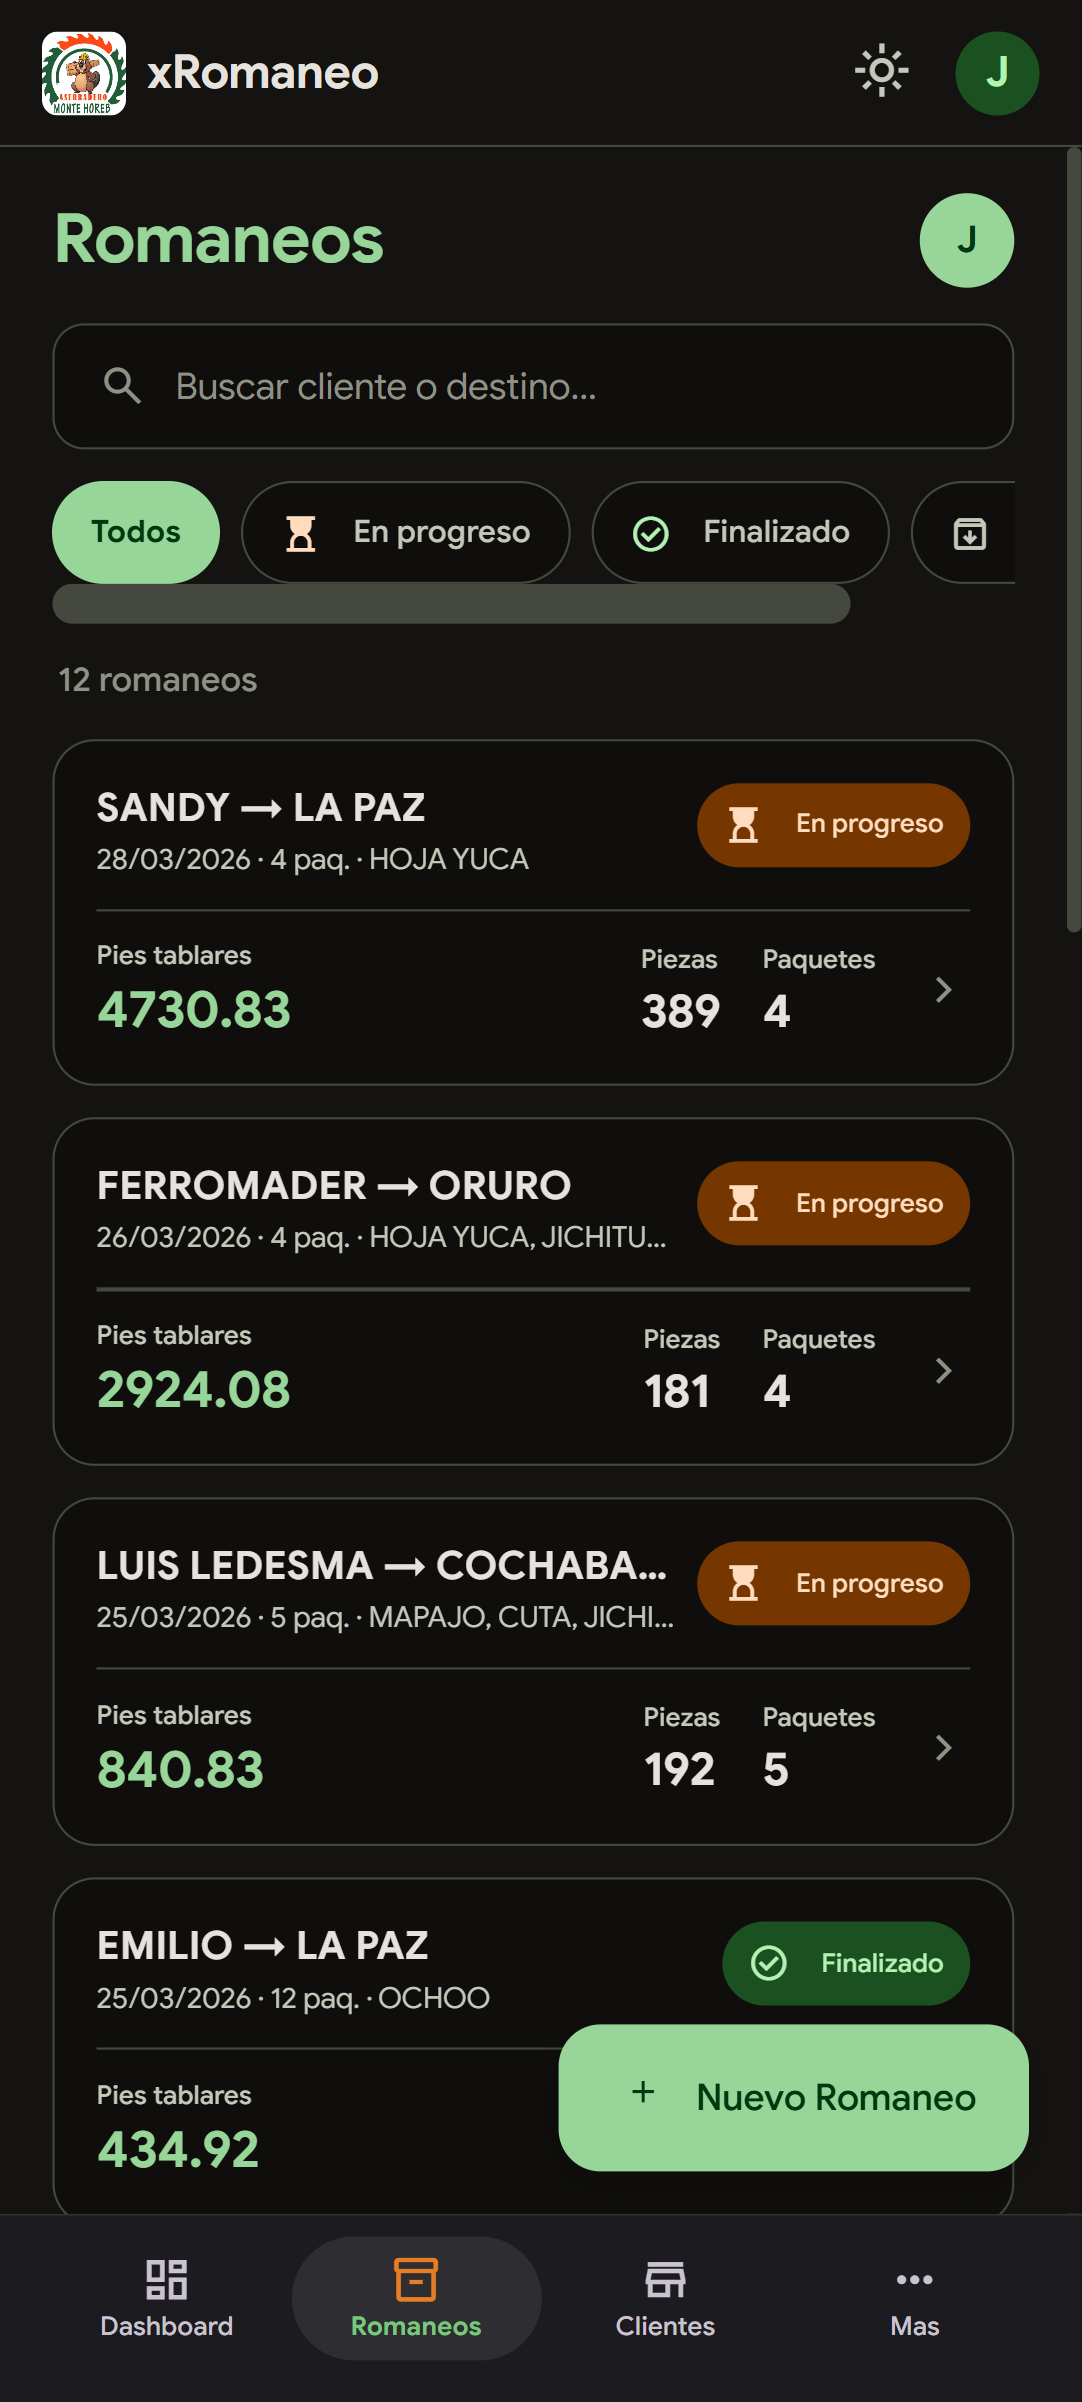Toggle light theme with sun icon
This screenshot has width=1082, height=2402.
(881, 71)
